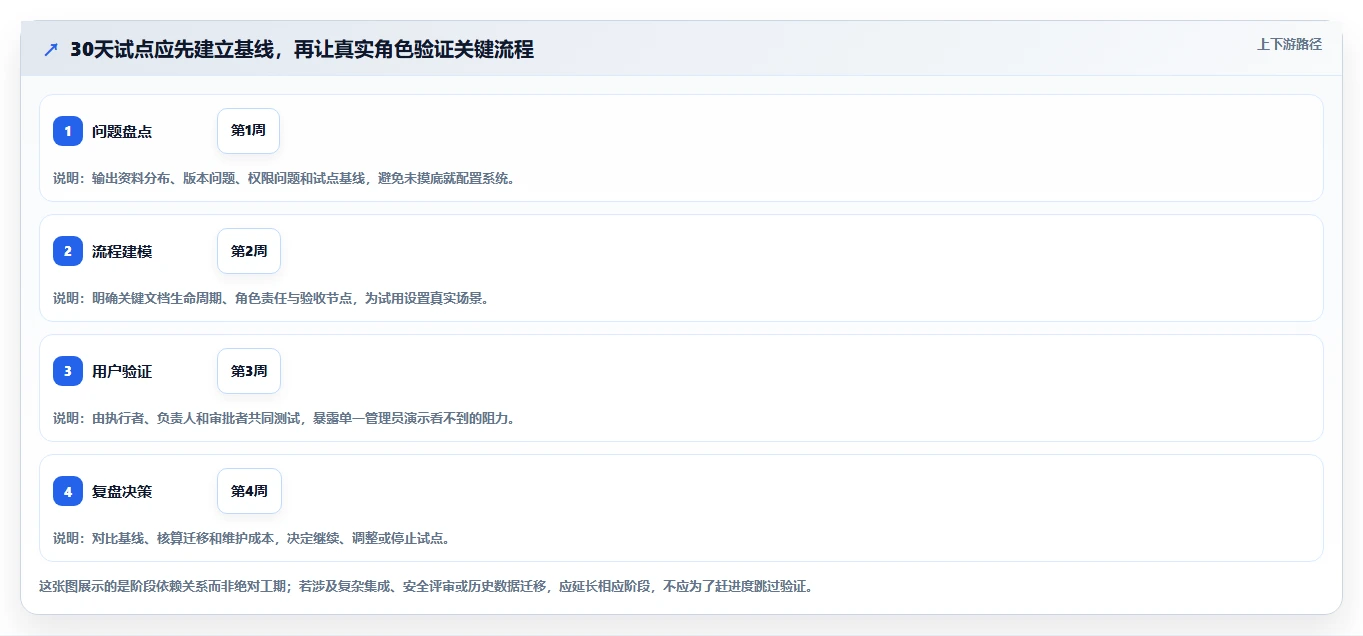Click the arrow icon beside the 30天试点 title
Viewport: 1363px width, 636px height.
(x=51, y=49)
